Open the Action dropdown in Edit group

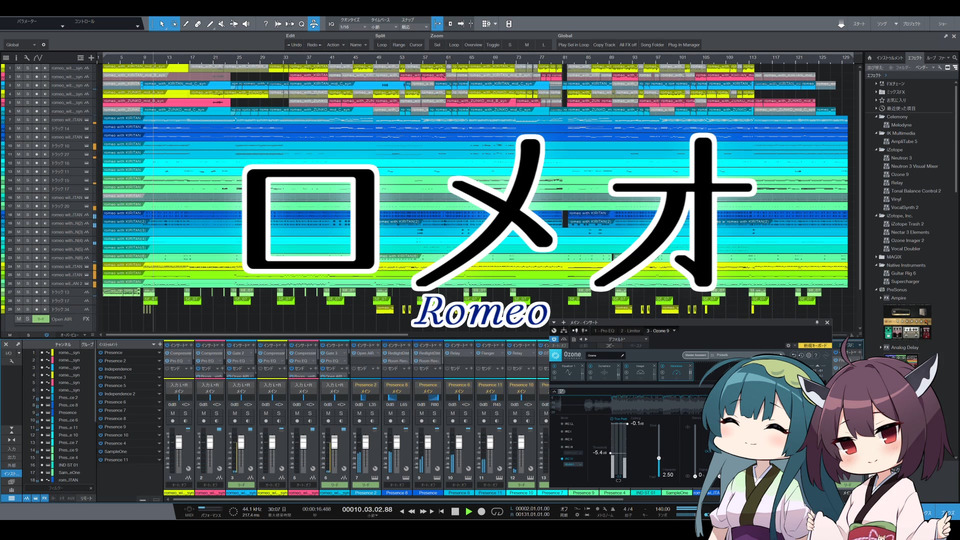(x=335, y=45)
